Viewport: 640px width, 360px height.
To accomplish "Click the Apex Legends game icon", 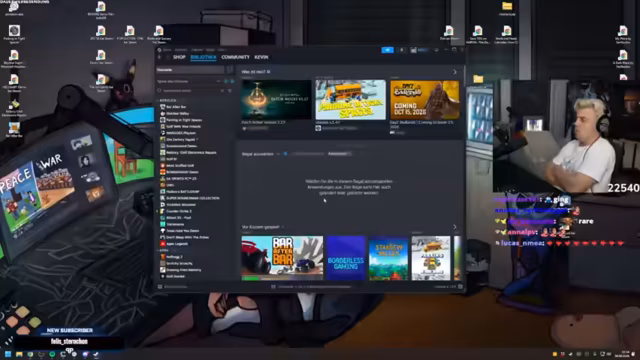I will [162, 244].
